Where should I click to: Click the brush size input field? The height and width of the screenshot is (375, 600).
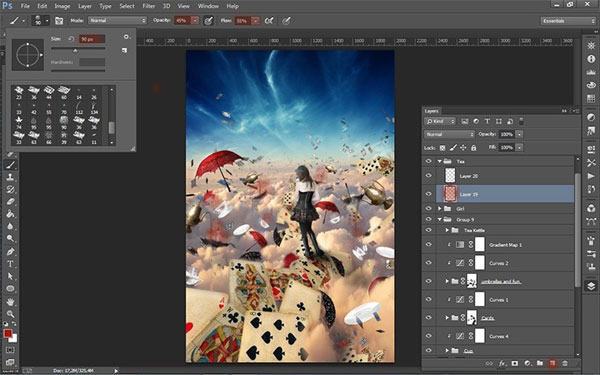(92, 39)
